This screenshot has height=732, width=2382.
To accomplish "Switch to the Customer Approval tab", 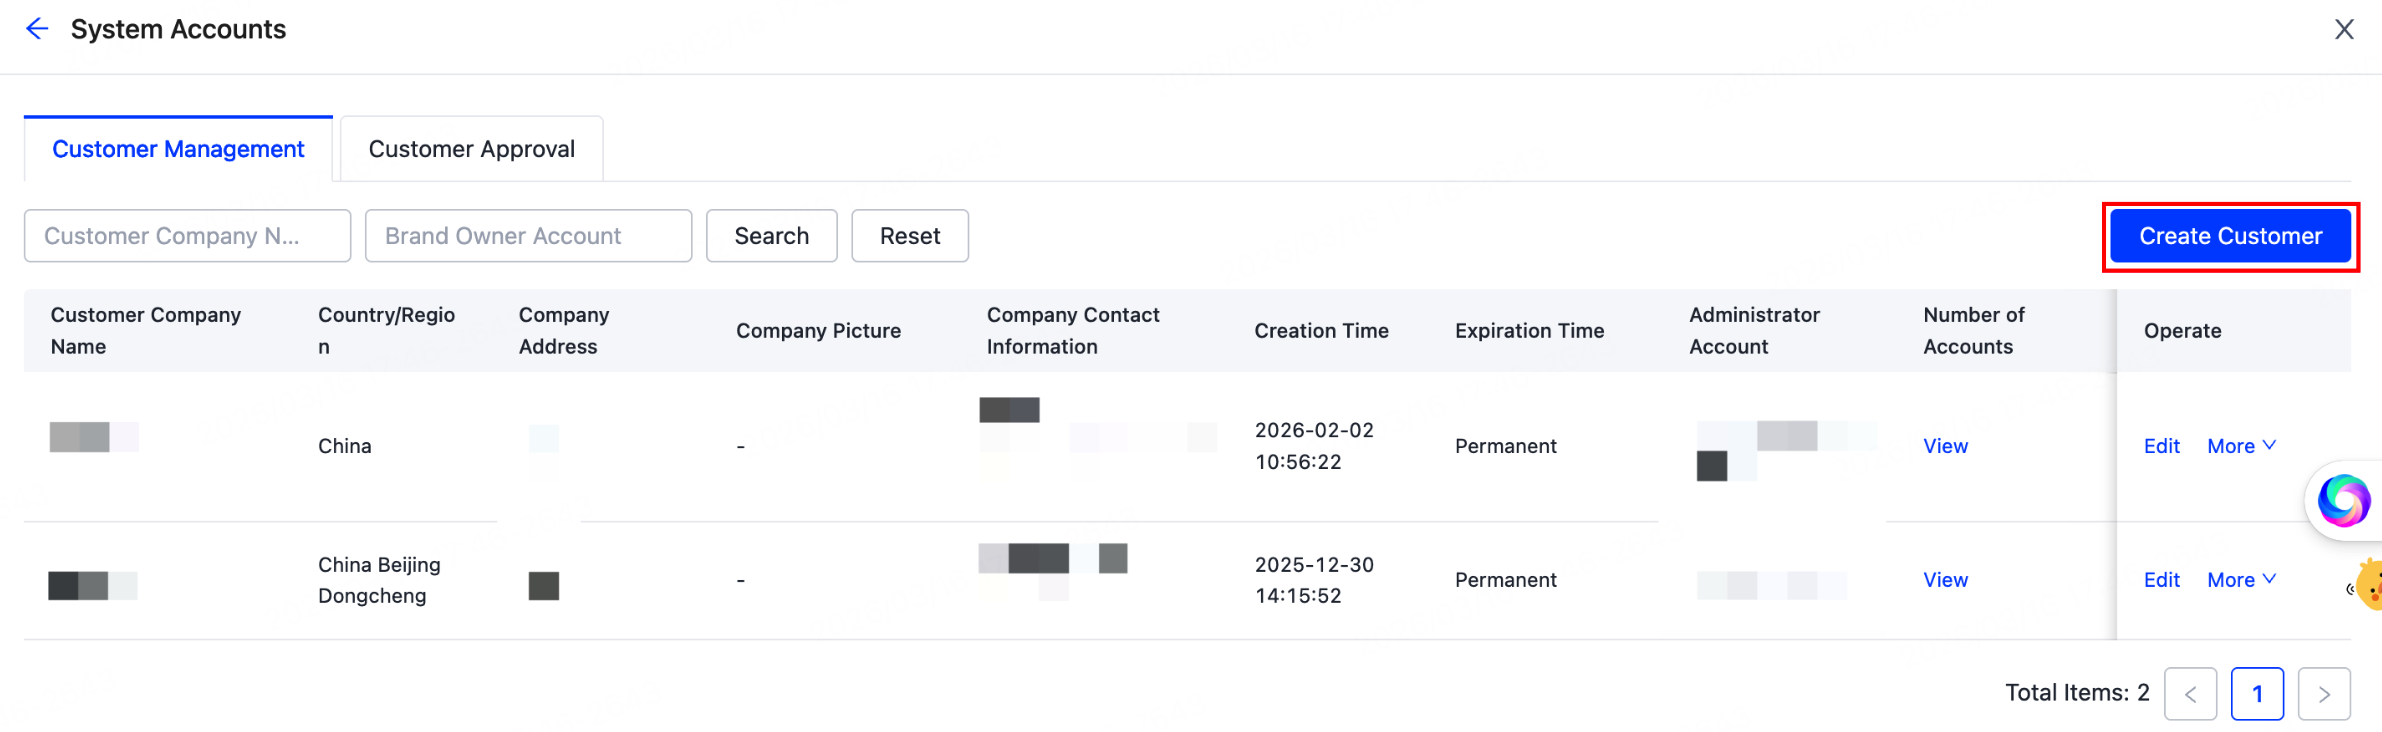I will point(471,148).
